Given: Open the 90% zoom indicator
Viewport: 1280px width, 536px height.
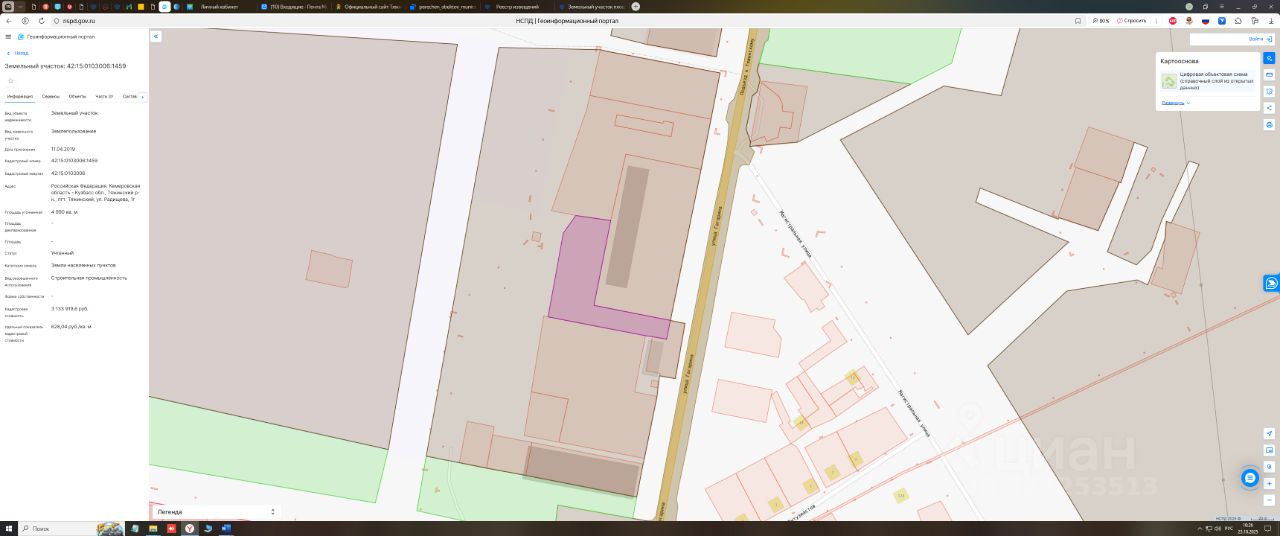Looking at the screenshot, I should (1101, 20).
